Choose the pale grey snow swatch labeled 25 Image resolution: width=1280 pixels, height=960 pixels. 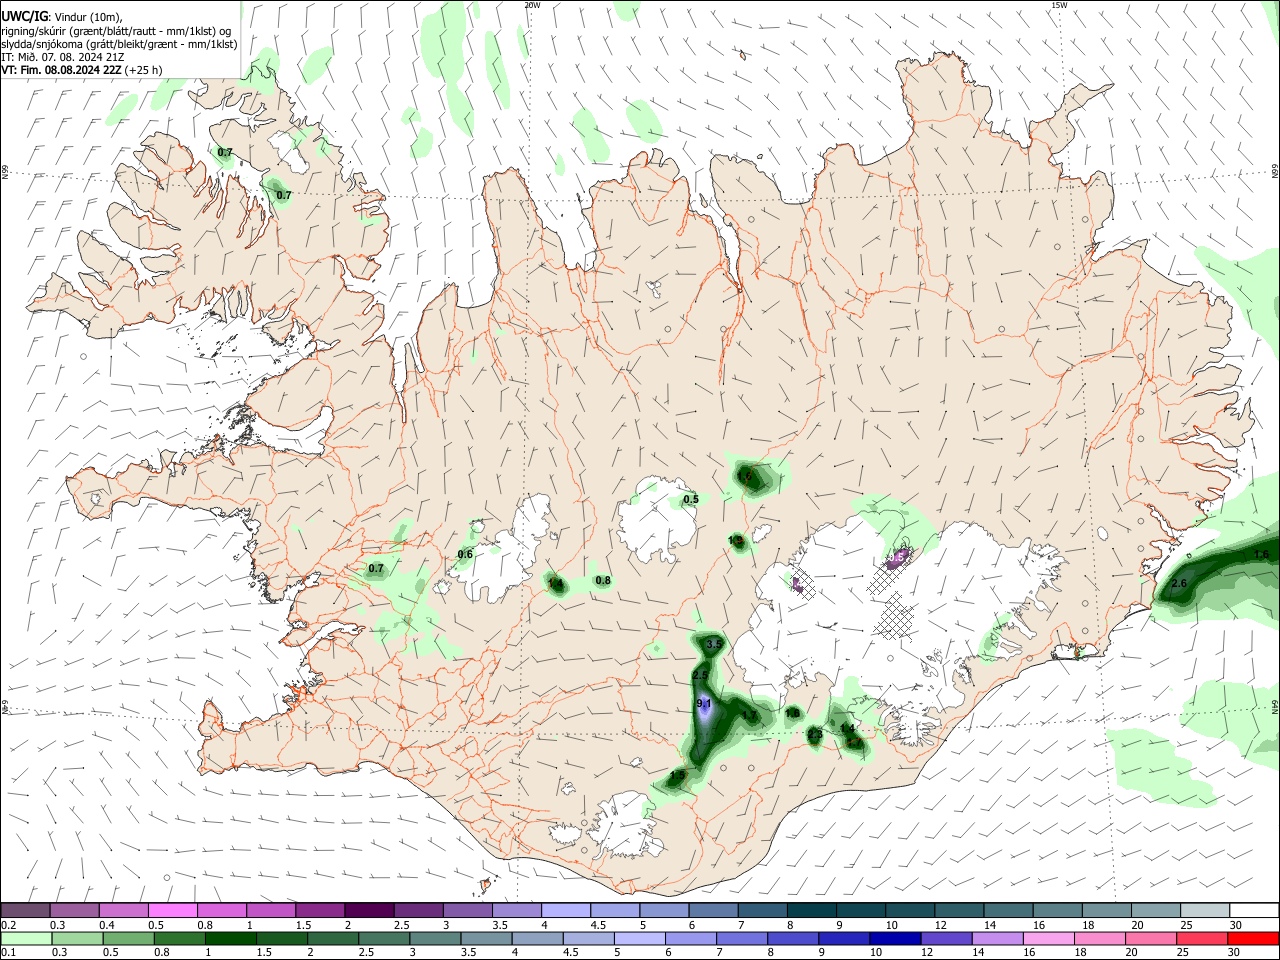click(x=1206, y=910)
